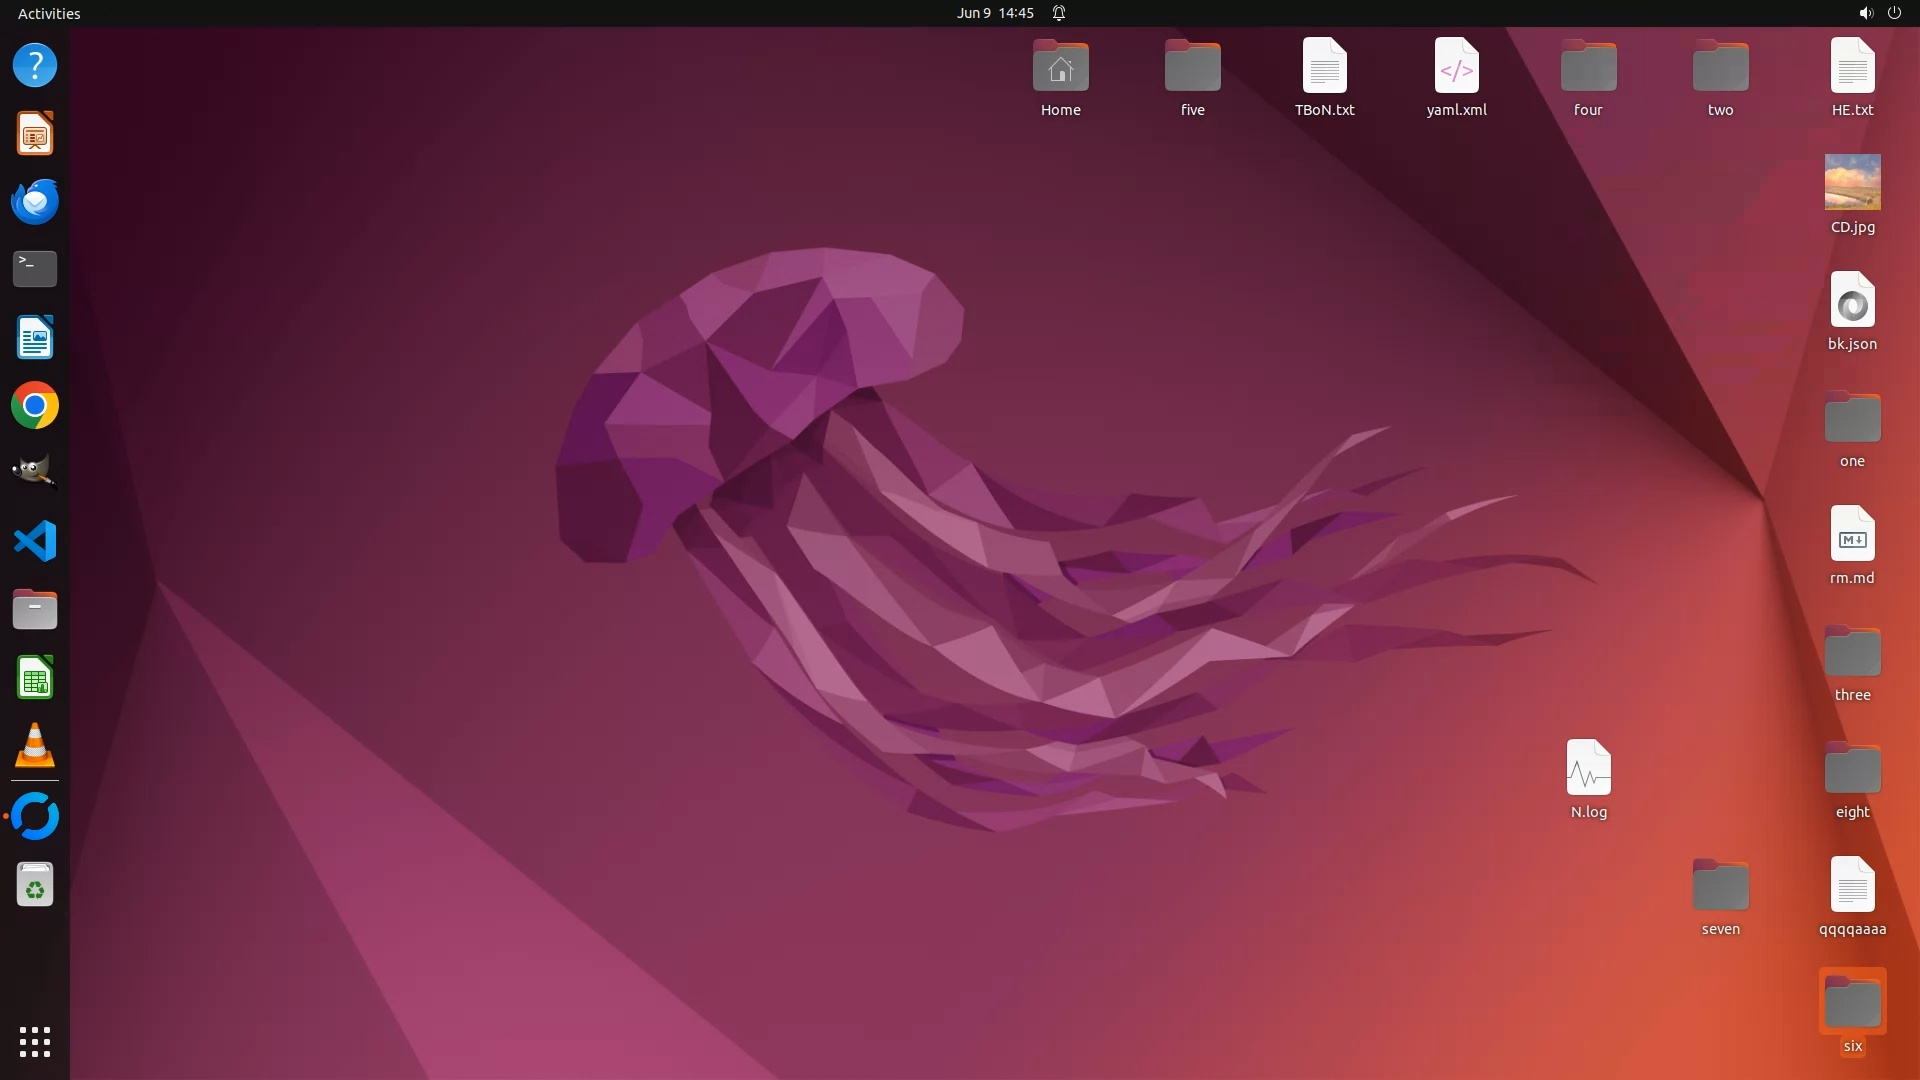The height and width of the screenshot is (1080, 1920).
Task: Launch the Terminal application
Action: tap(35, 269)
